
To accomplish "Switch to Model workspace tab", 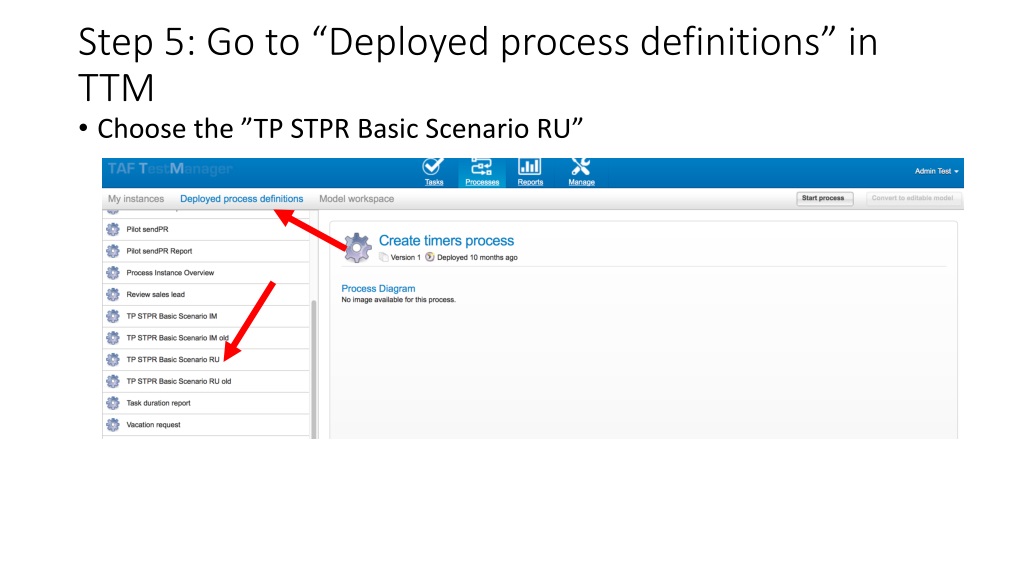I will coord(357,199).
